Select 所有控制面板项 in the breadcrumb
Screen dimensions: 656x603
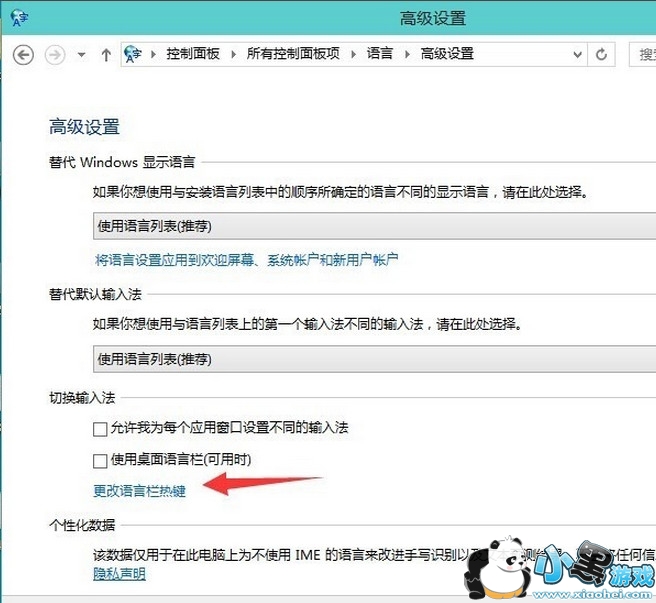(293, 54)
